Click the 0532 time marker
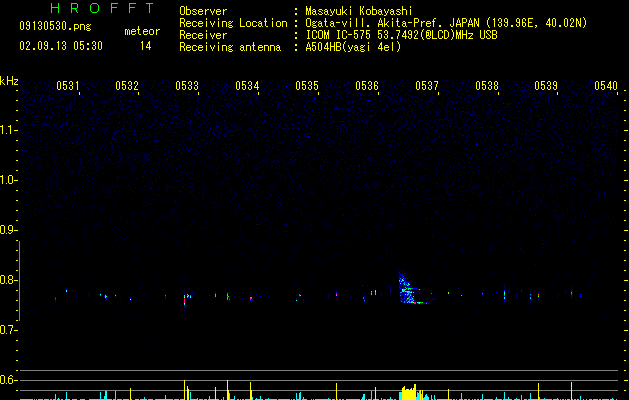The image size is (629, 400). (127, 86)
